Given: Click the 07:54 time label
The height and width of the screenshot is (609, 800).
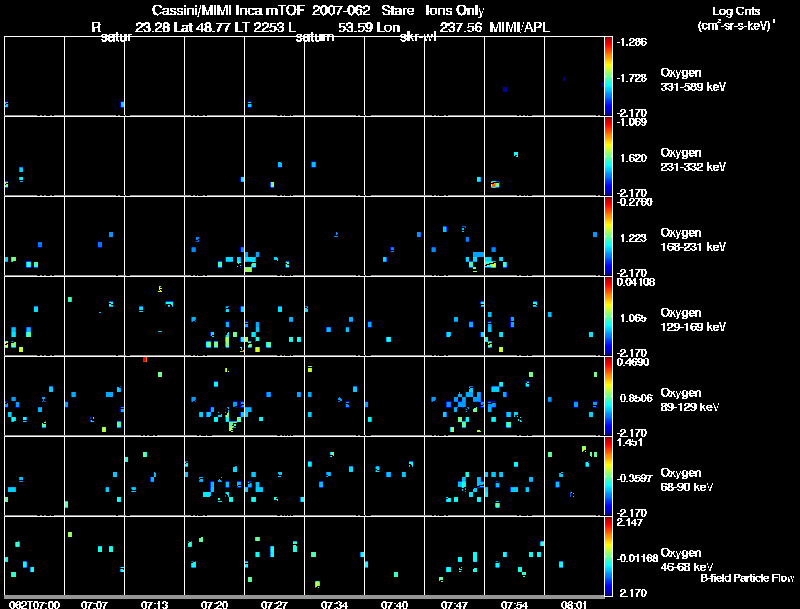Looking at the screenshot, I should [514, 604].
